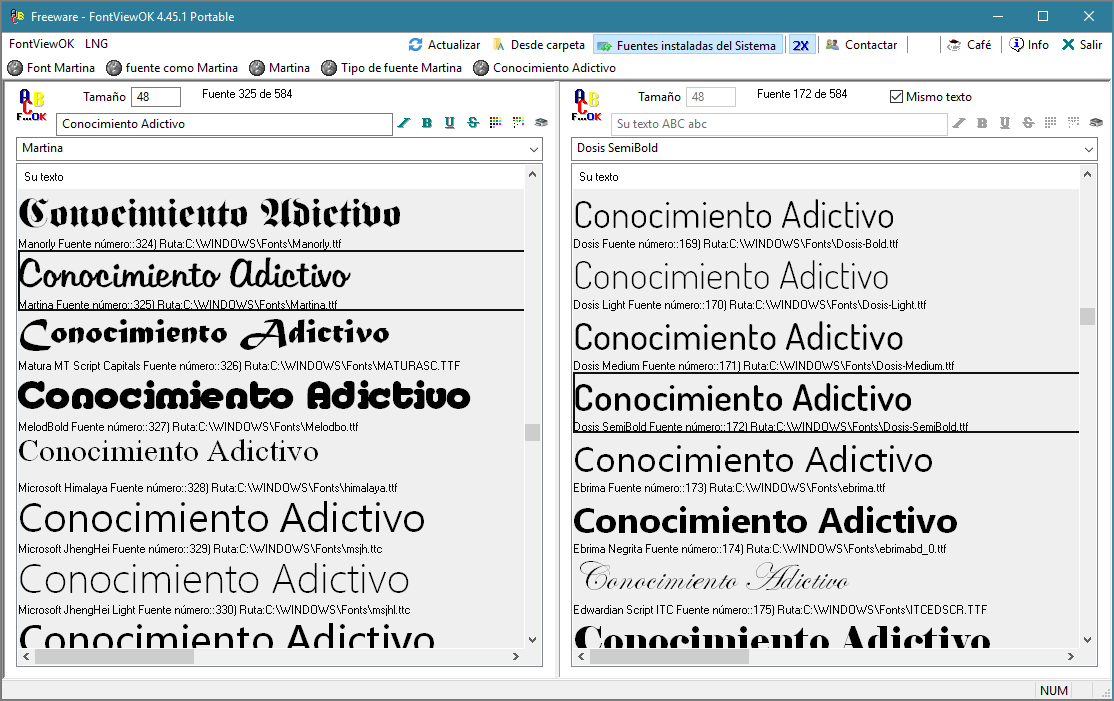Click right list horizontal scroll-right arrow
This screenshot has height=701, width=1114.
[1071, 657]
